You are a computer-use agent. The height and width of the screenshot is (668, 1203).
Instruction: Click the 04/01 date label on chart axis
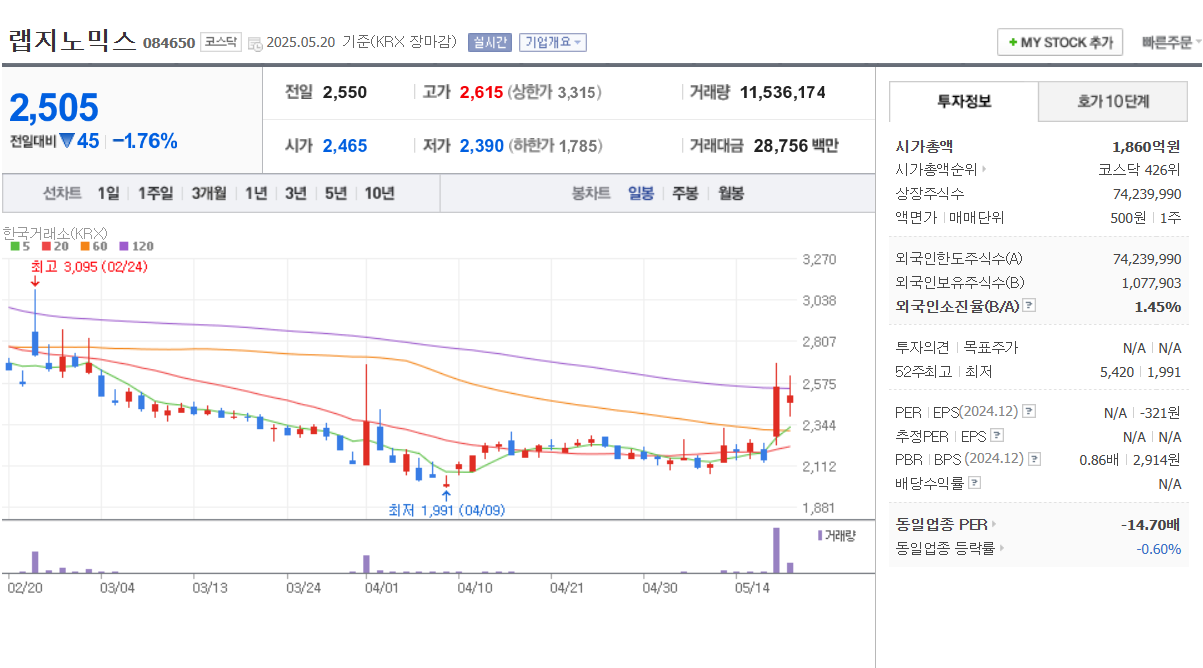point(381,588)
